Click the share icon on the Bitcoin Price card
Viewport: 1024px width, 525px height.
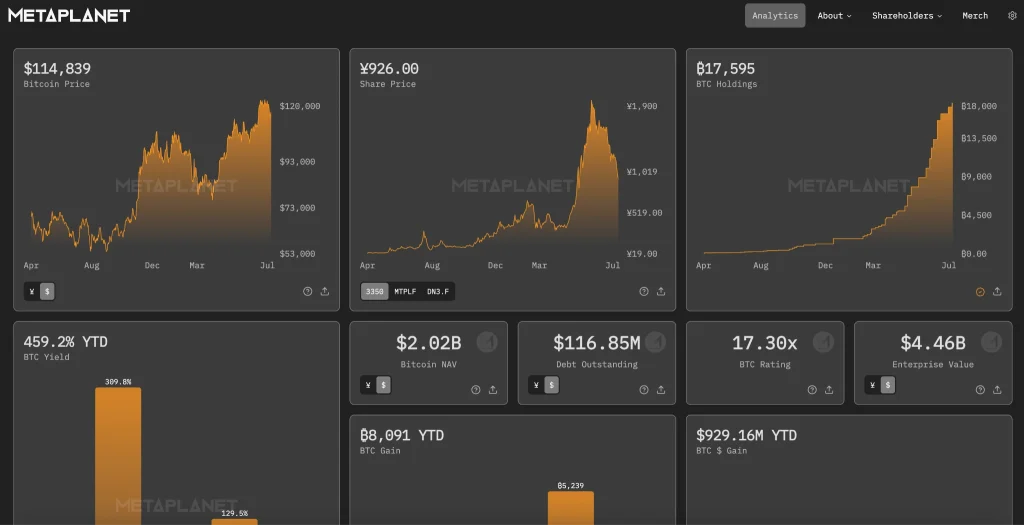(325, 292)
